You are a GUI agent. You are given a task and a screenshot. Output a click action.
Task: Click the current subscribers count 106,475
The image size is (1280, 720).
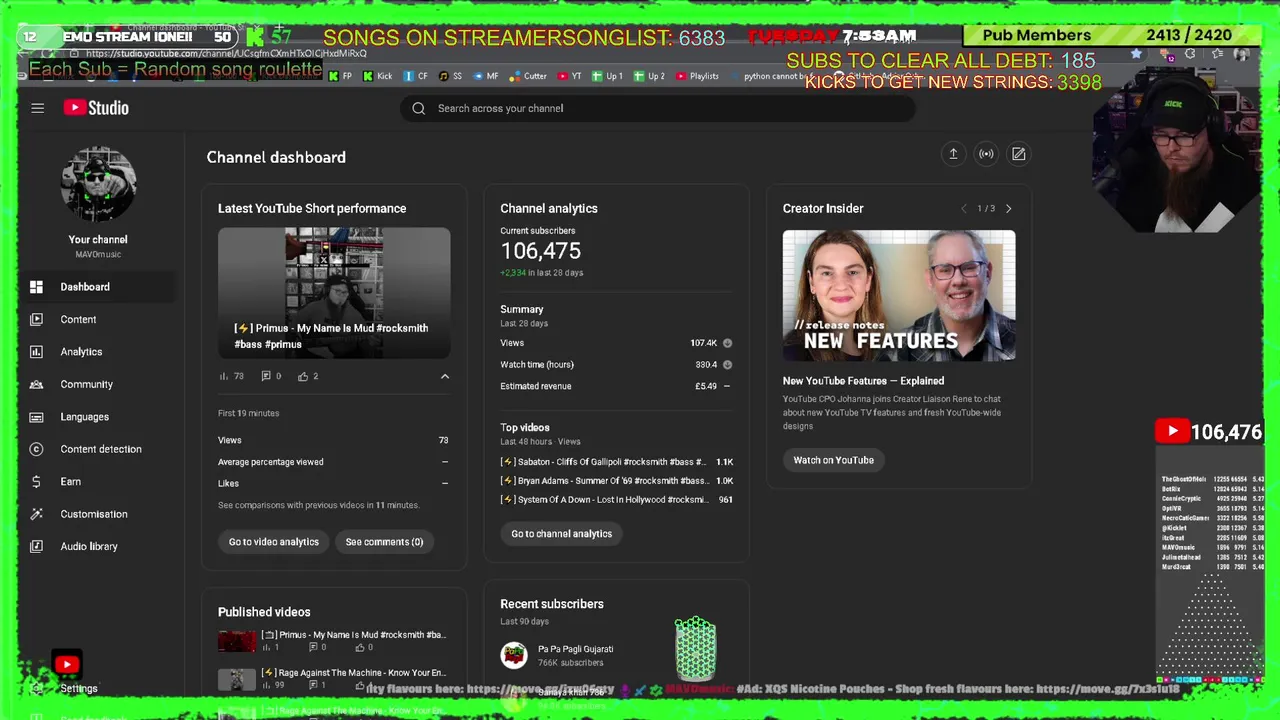tap(540, 251)
